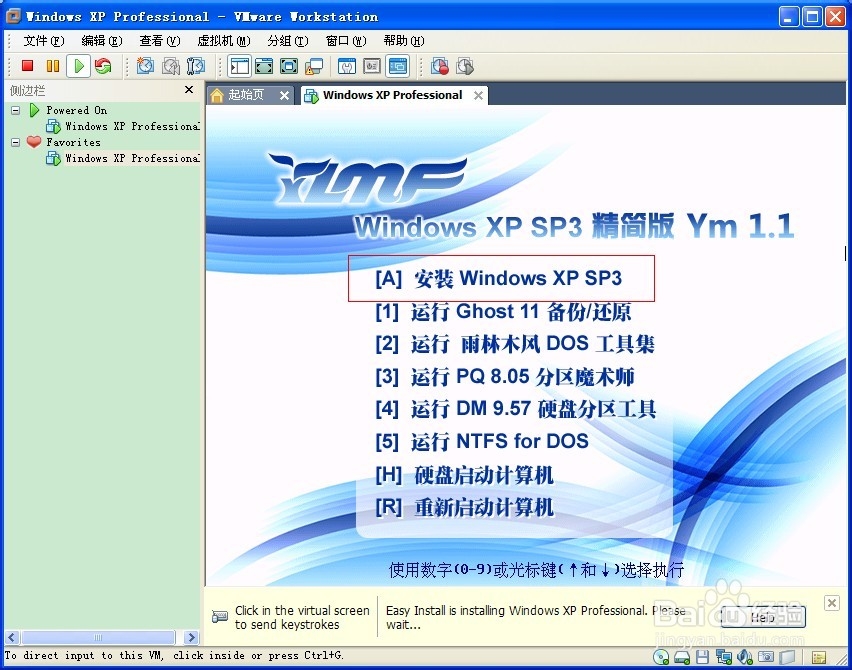This screenshot has width=852, height=670.
Task: Click the Appliance view icon
Action: 372,66
